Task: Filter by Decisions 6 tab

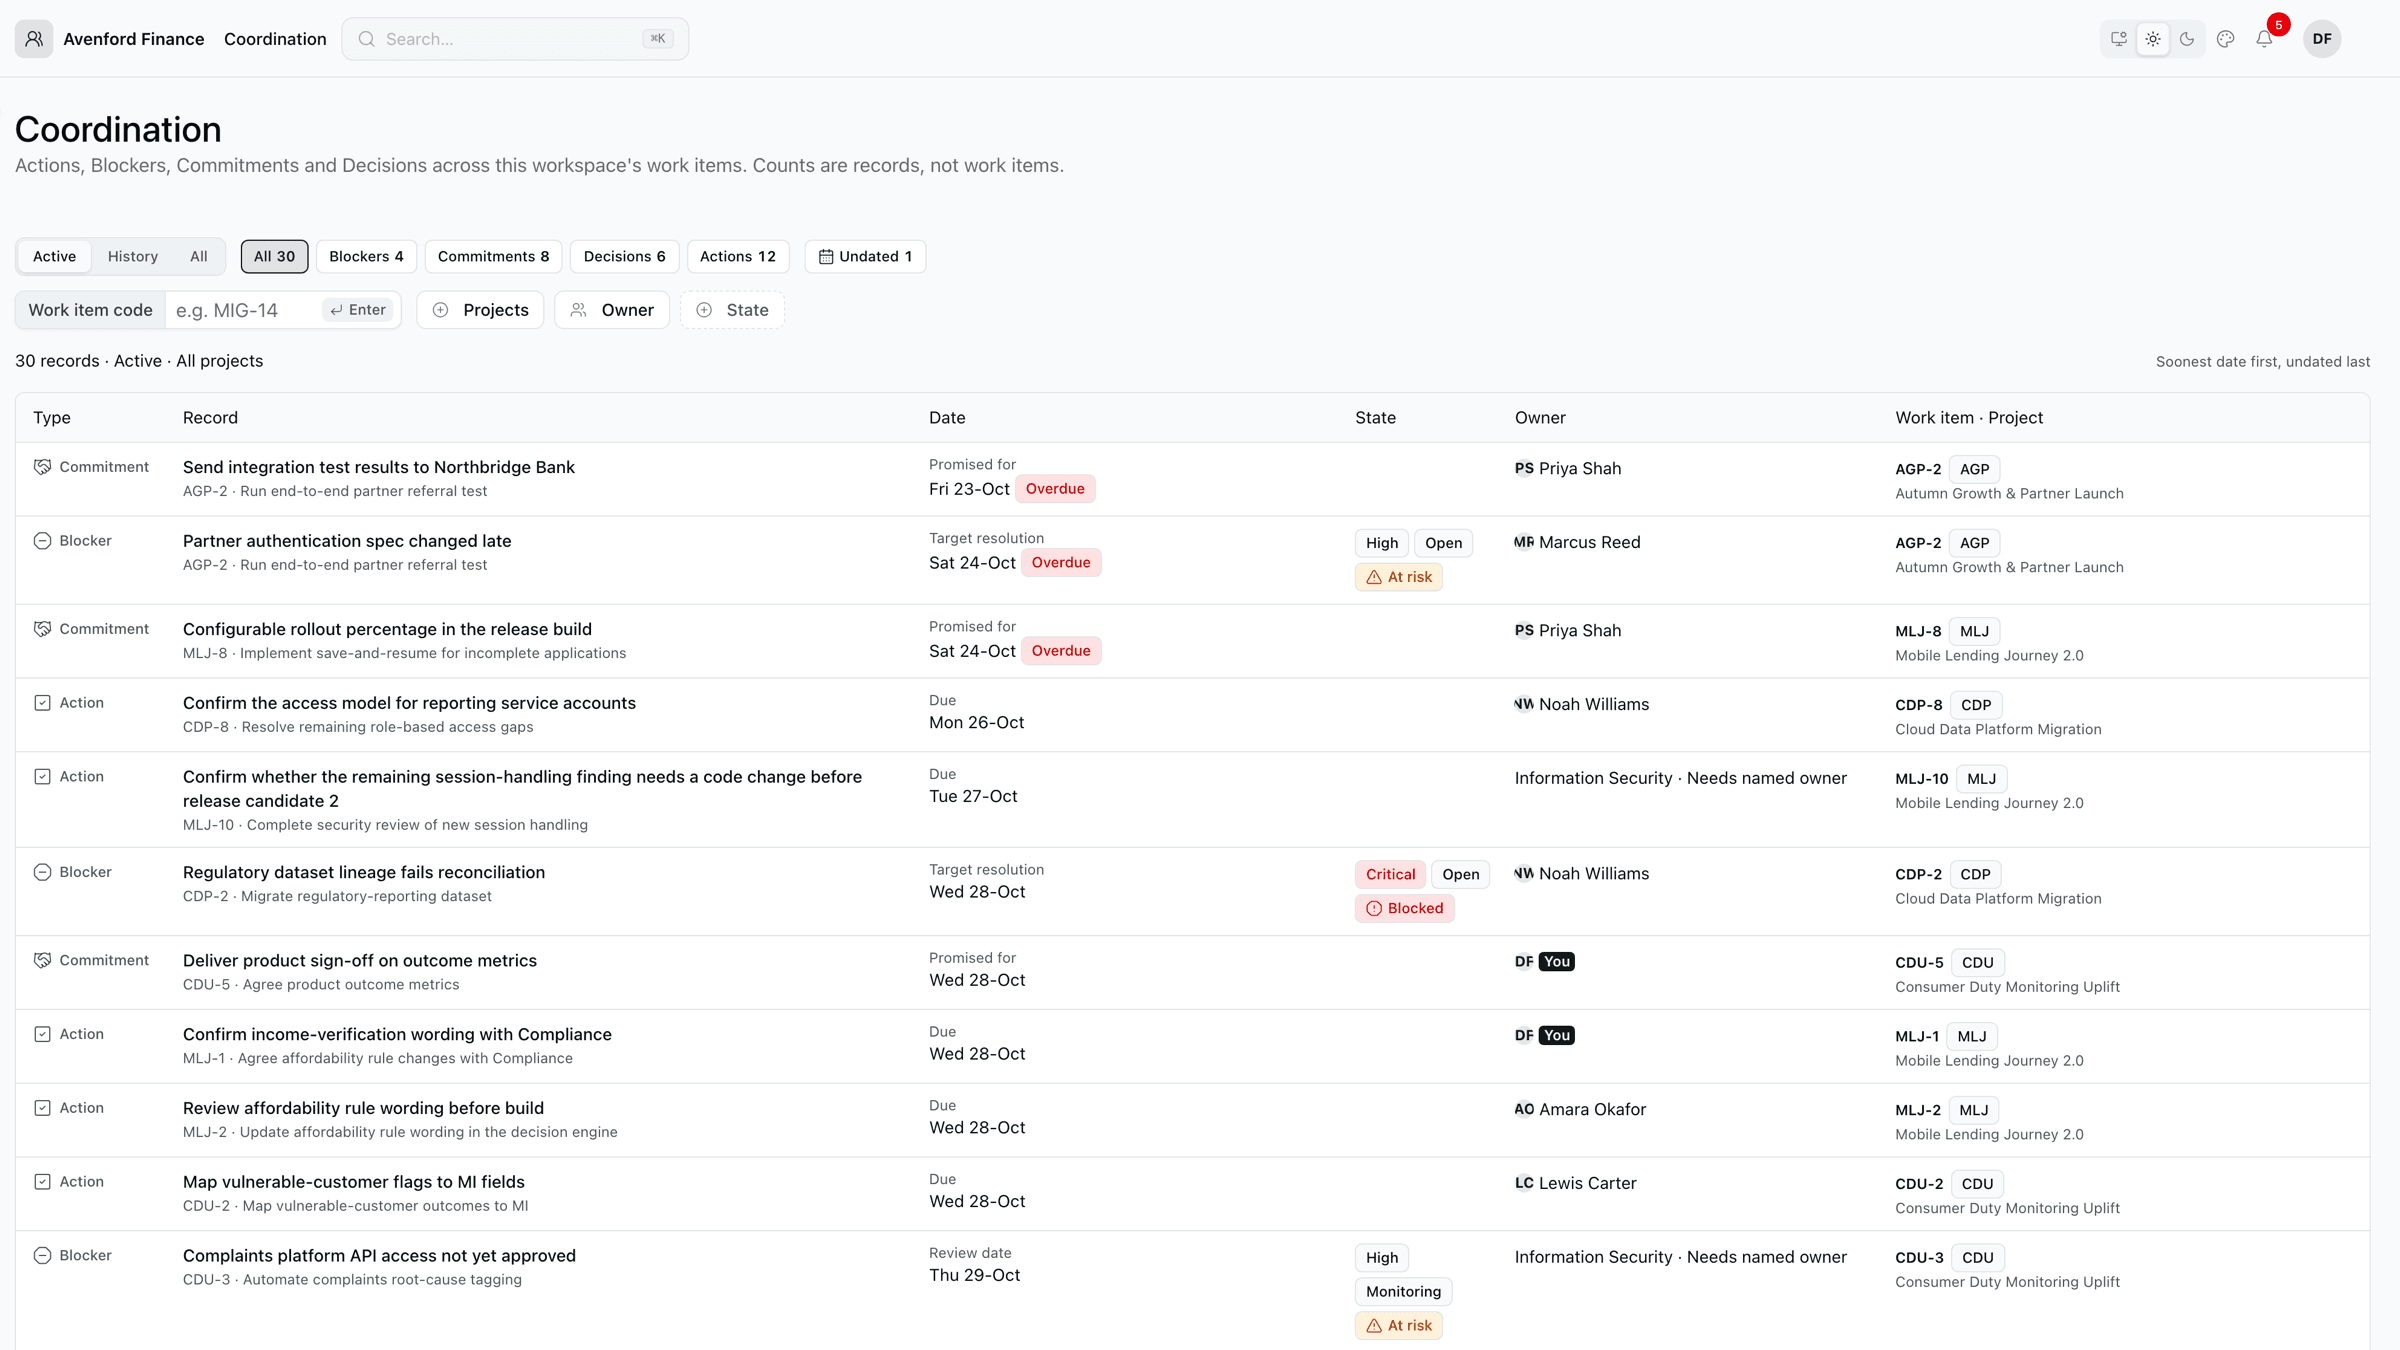Action: click(624, 256)
